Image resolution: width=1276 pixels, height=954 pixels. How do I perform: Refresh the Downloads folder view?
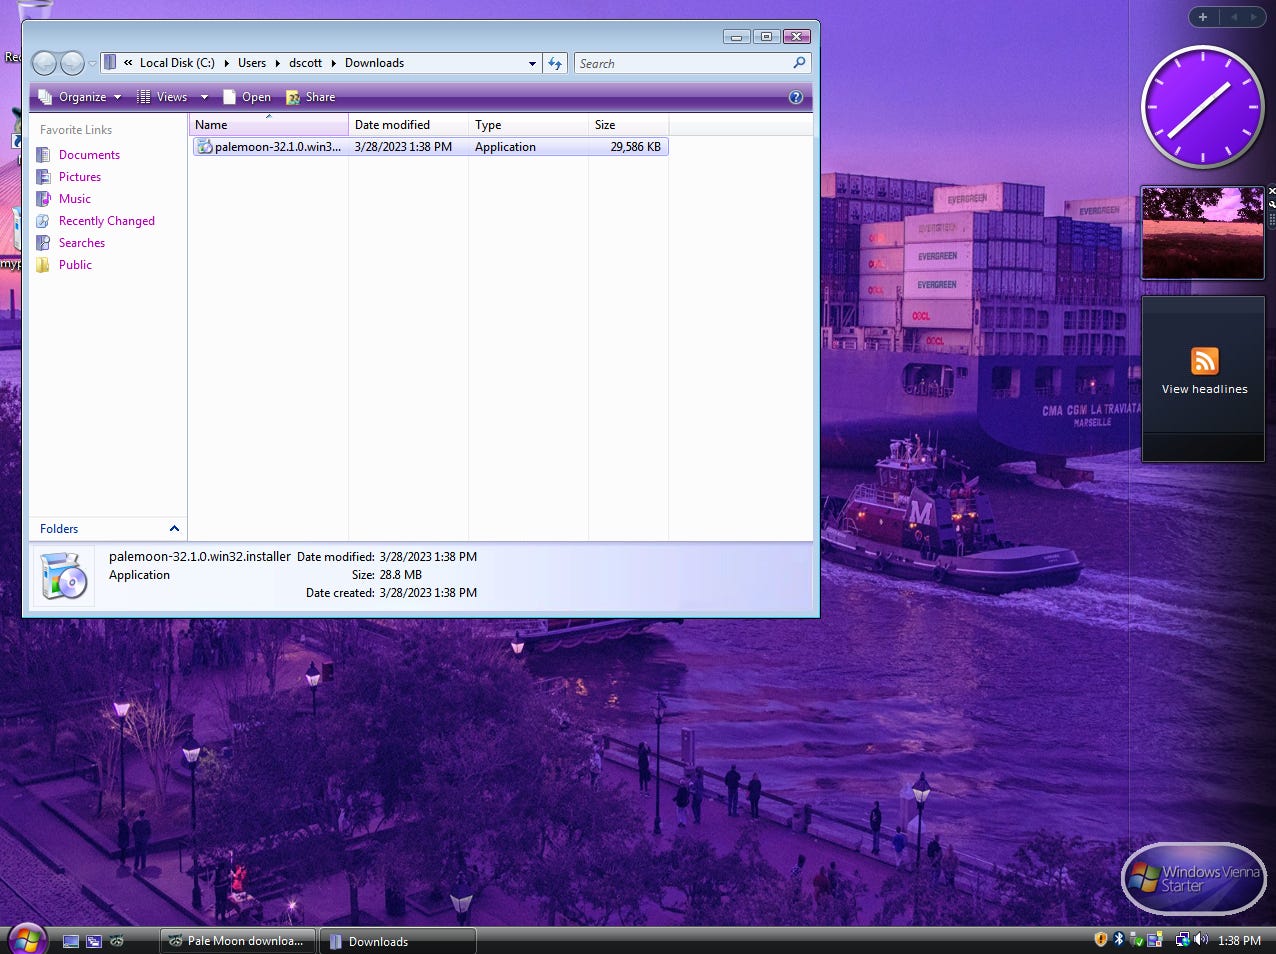point(555,63)
